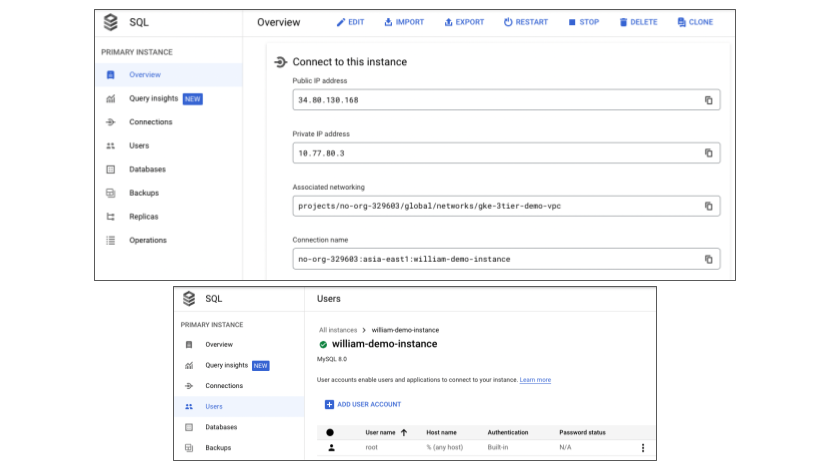Screen dimensions: 830x470
Task: Click Connections icon in top window sidebar
Action: pyautogui.click(x=111, y=122)
